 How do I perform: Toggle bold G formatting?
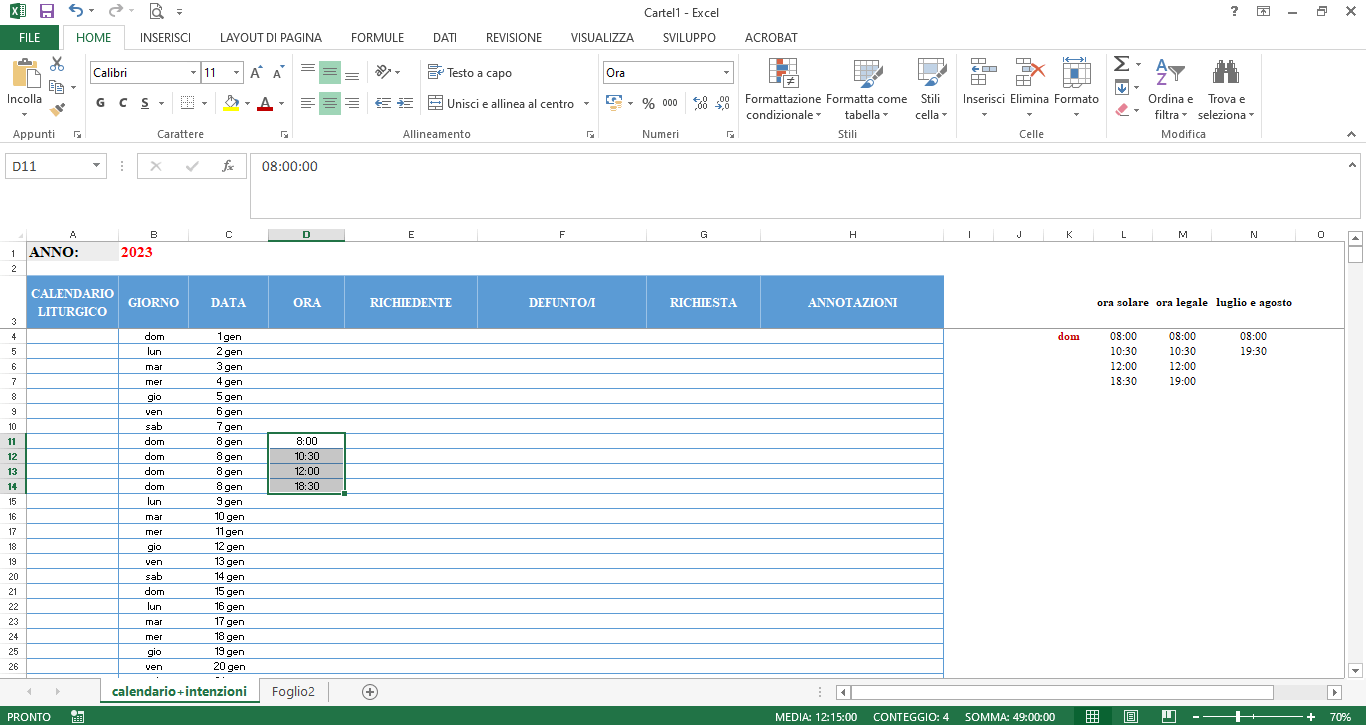pos(101,103)
